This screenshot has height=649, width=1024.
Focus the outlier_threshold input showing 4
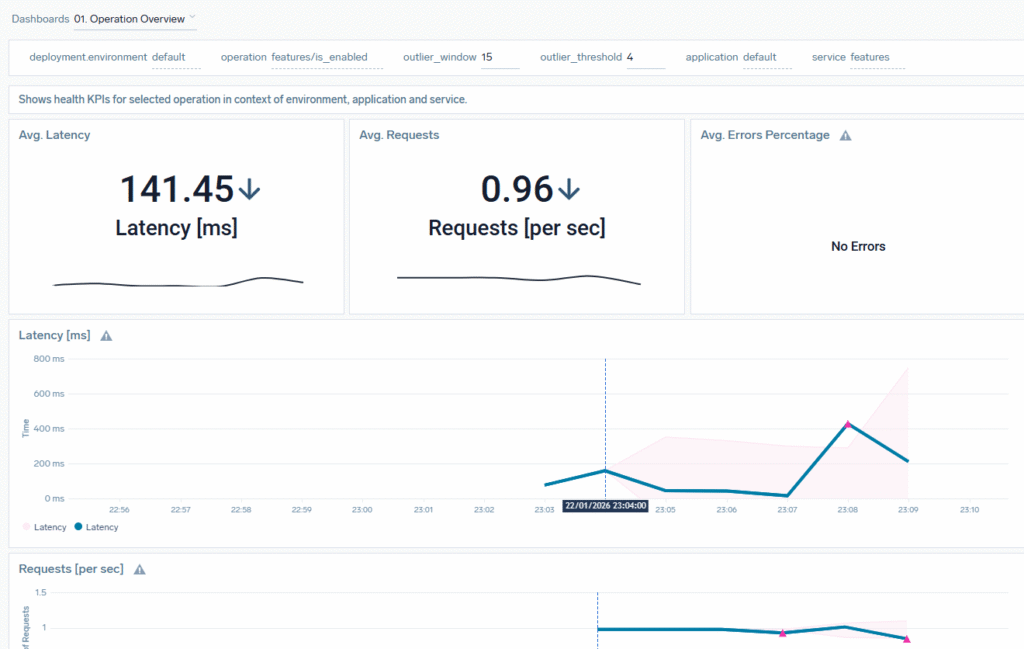coord(644,58)
